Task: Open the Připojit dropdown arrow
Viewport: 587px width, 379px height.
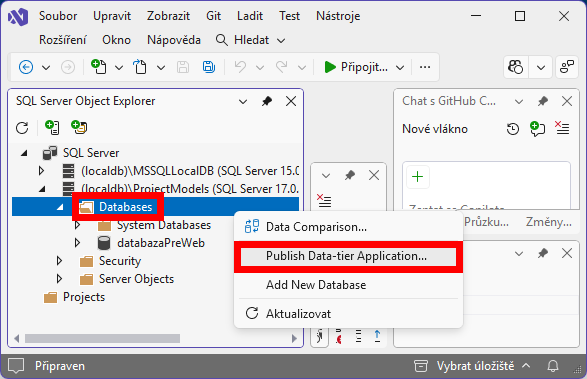Action: tap(400, 68)
